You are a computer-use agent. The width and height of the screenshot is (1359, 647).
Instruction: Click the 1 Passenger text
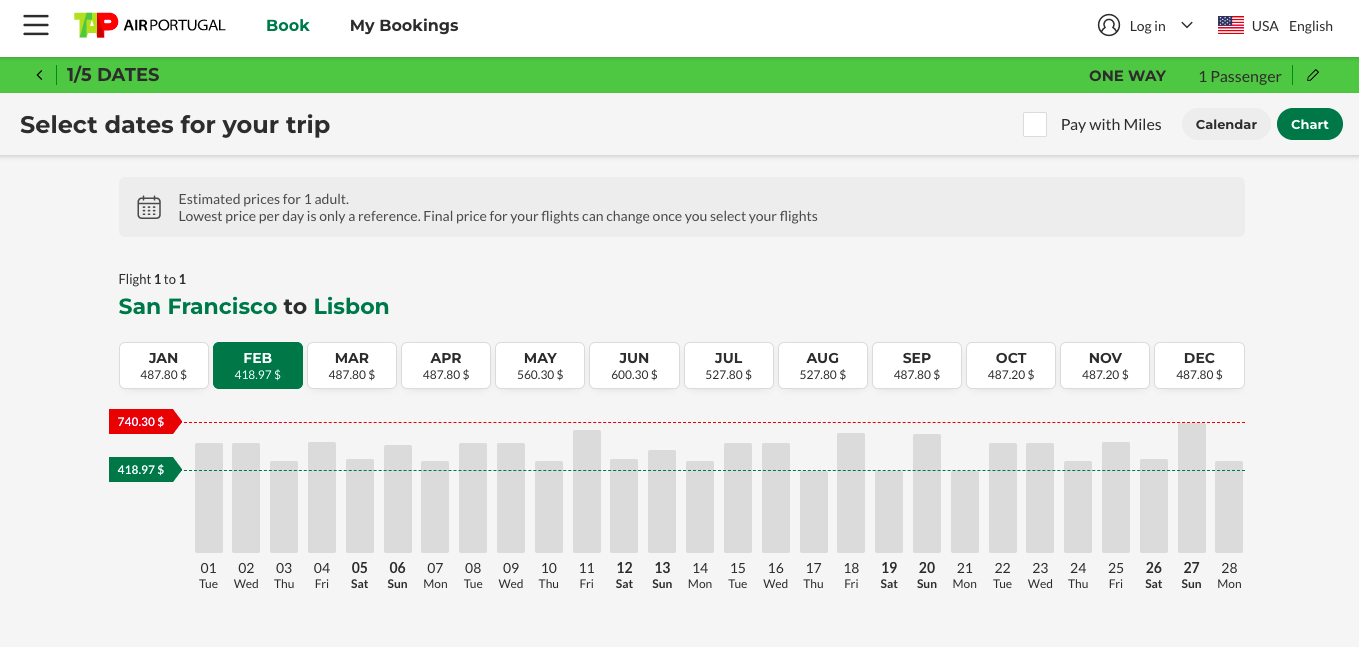click(x=1240, y=76)
